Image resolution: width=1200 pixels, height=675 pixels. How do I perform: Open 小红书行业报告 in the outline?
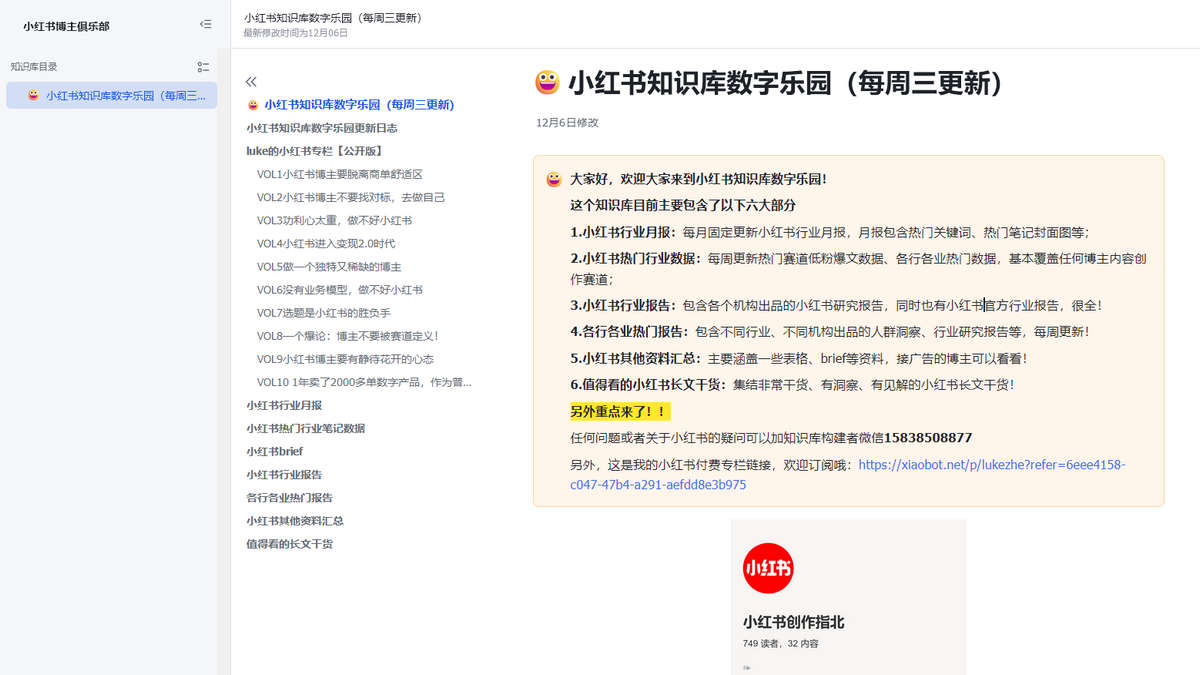(284, 475)
